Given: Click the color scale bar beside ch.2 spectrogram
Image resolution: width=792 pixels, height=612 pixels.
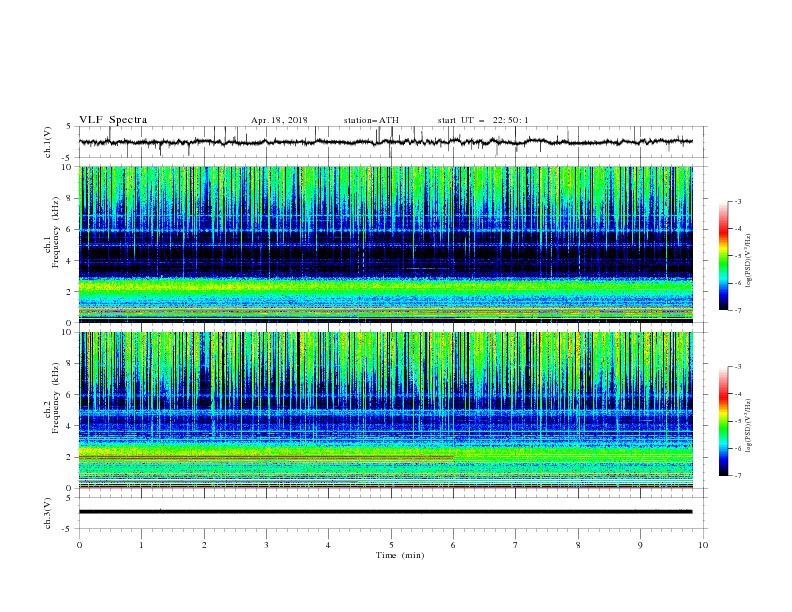Looking at the screenshot, I should 724,421.
